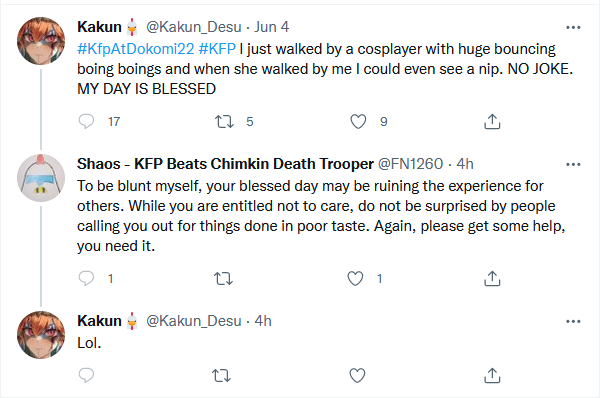Image resolution: width=600 pixels, height=398 pixels.
Task: Open more options menu on Shaos's tweet
Action: 573,164
